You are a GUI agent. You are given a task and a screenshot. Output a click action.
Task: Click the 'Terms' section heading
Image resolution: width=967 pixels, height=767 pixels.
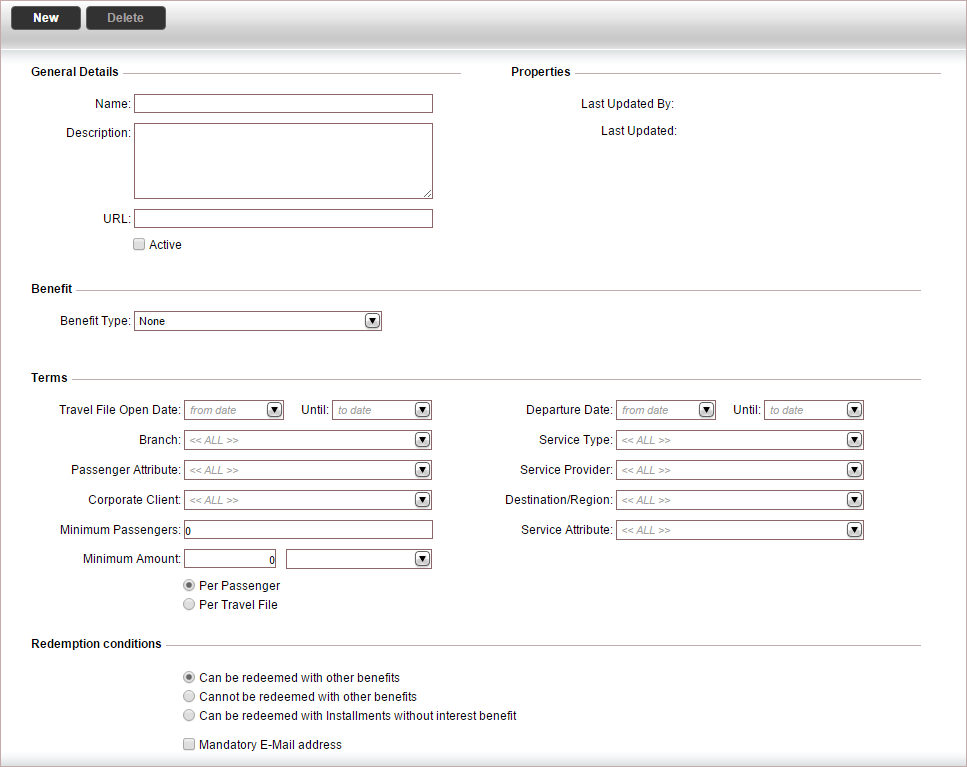pos(49,377)
